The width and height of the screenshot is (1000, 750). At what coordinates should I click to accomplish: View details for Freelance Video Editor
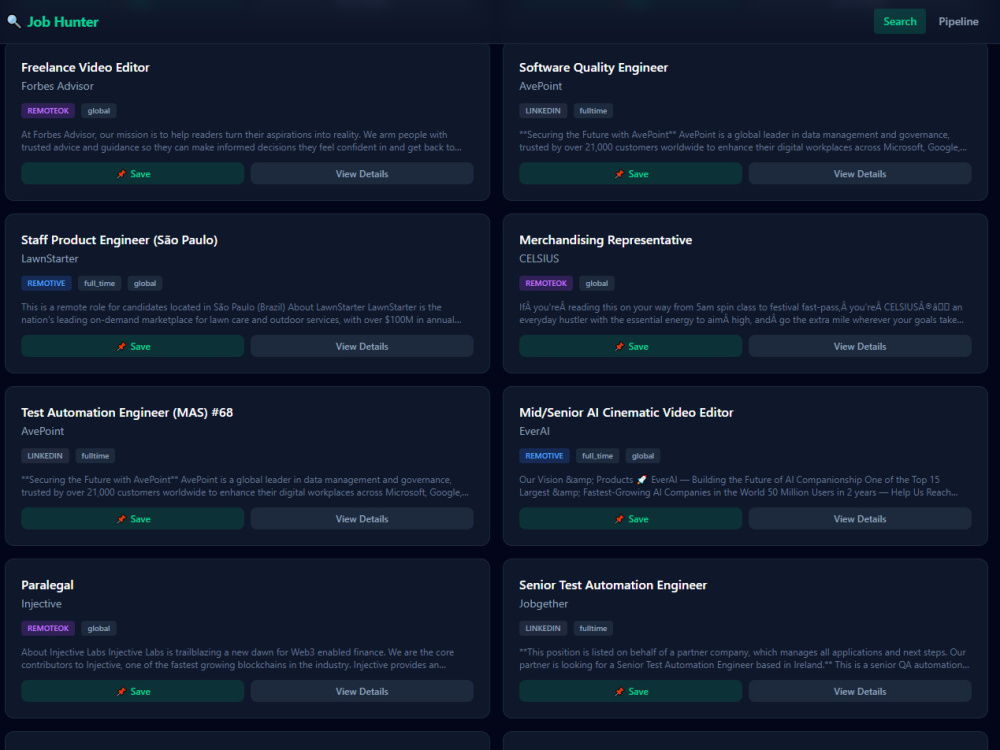pos(362,173)
